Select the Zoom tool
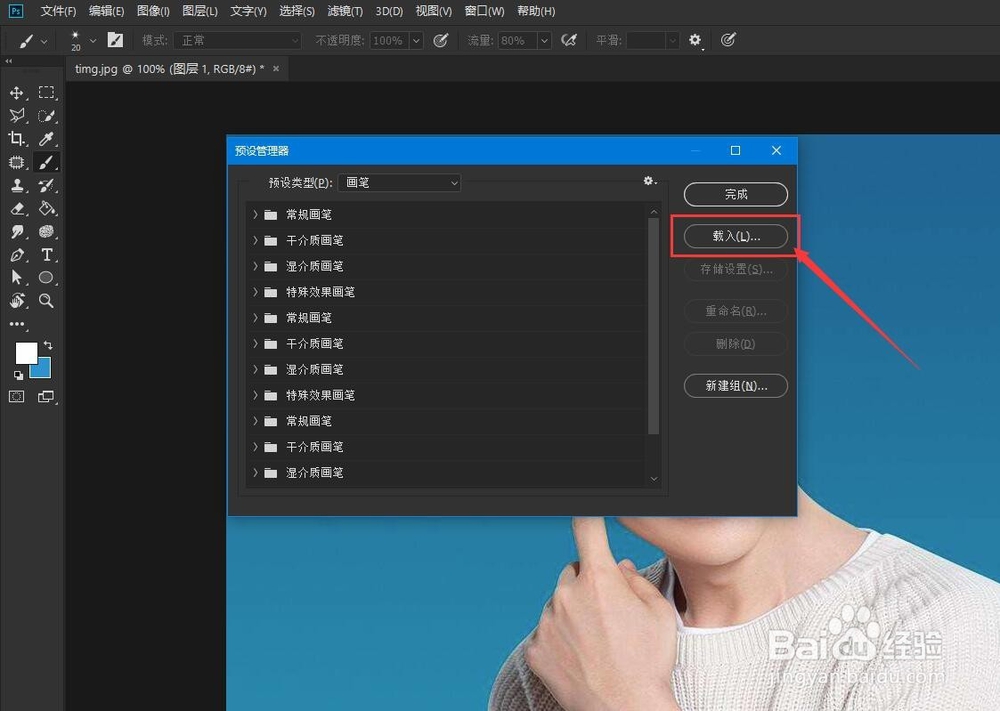This screenshot has width=1000, height=711. tap(46, 300)
